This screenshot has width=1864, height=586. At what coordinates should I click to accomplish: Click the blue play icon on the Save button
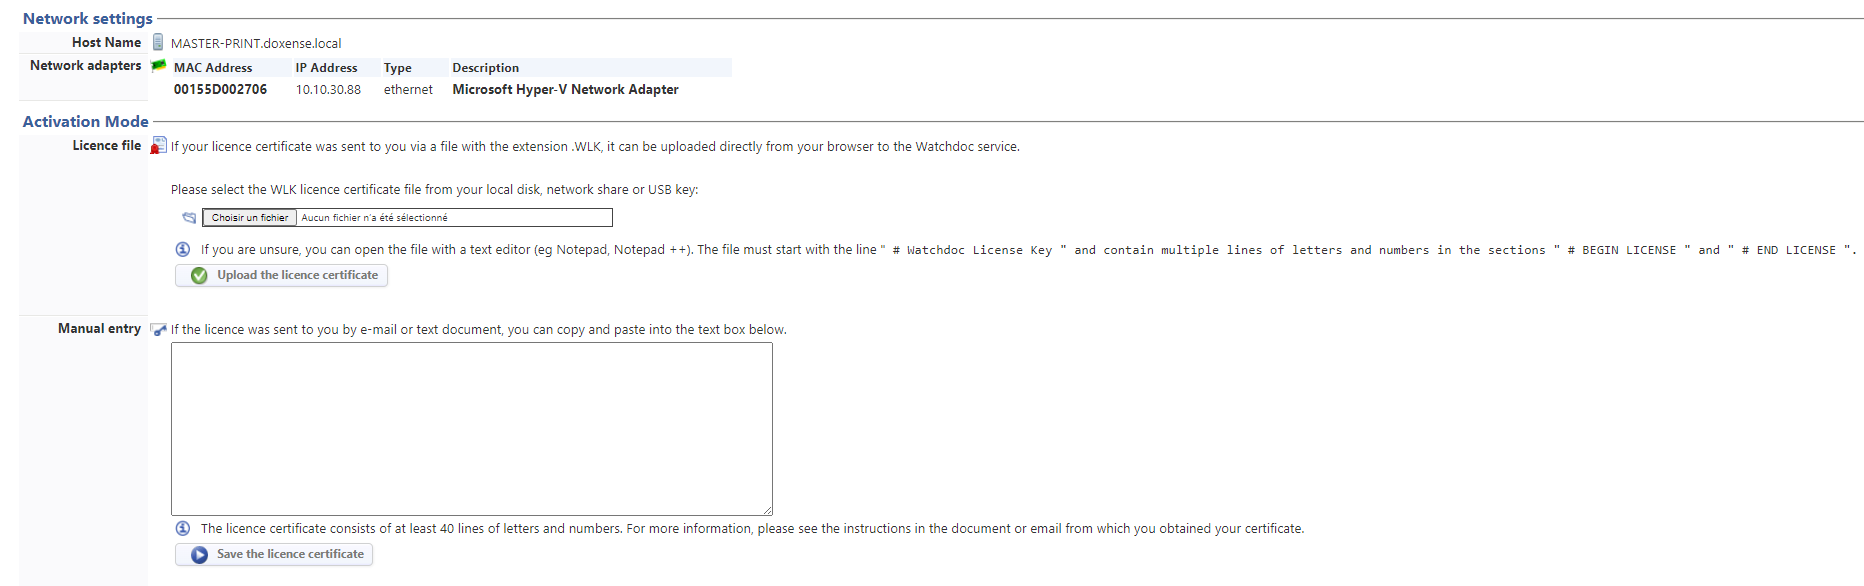coord(199,554)
